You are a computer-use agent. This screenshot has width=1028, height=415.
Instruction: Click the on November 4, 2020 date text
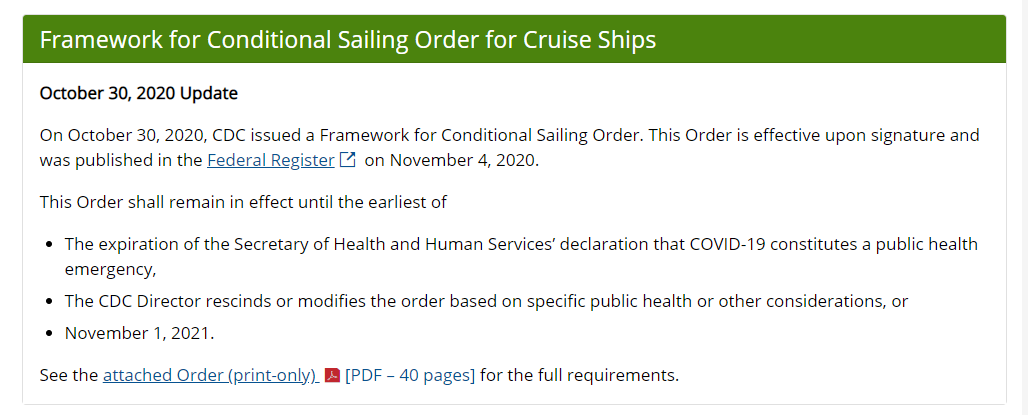[x=452, y=161]
